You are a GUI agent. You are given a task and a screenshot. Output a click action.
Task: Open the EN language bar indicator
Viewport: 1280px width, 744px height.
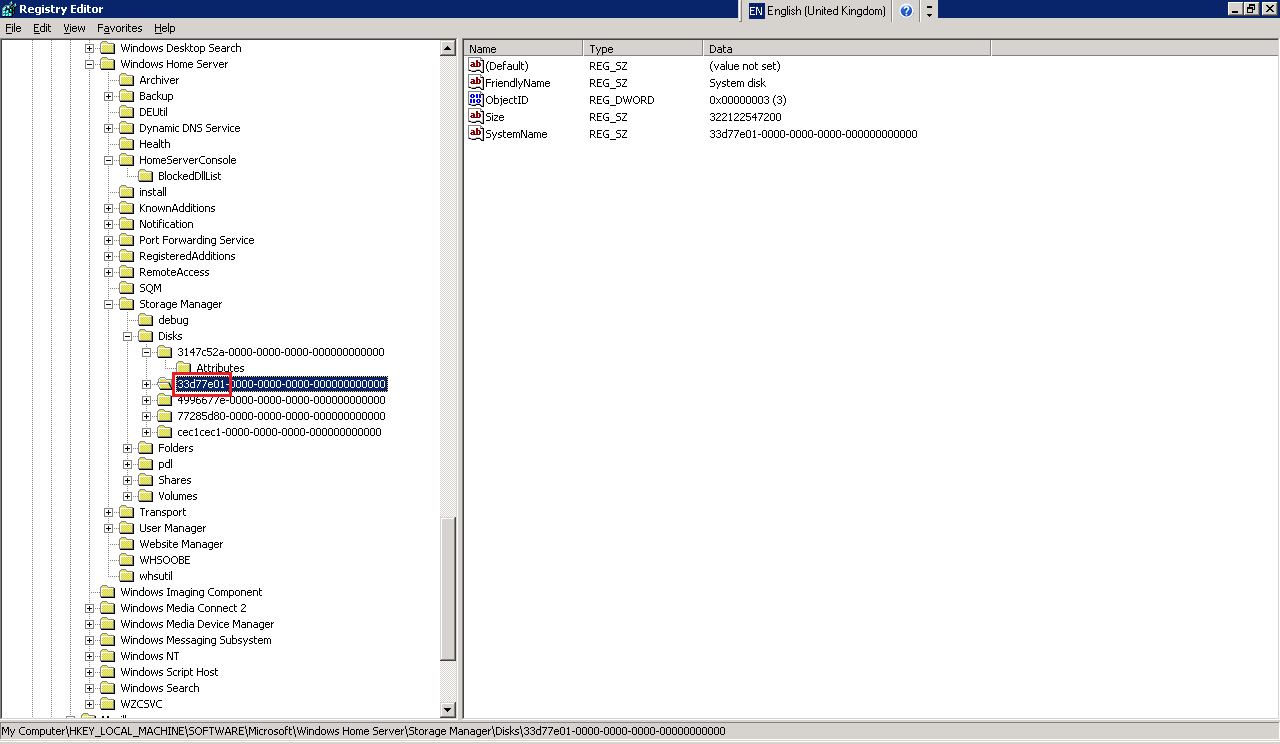[x=756, y=11]
